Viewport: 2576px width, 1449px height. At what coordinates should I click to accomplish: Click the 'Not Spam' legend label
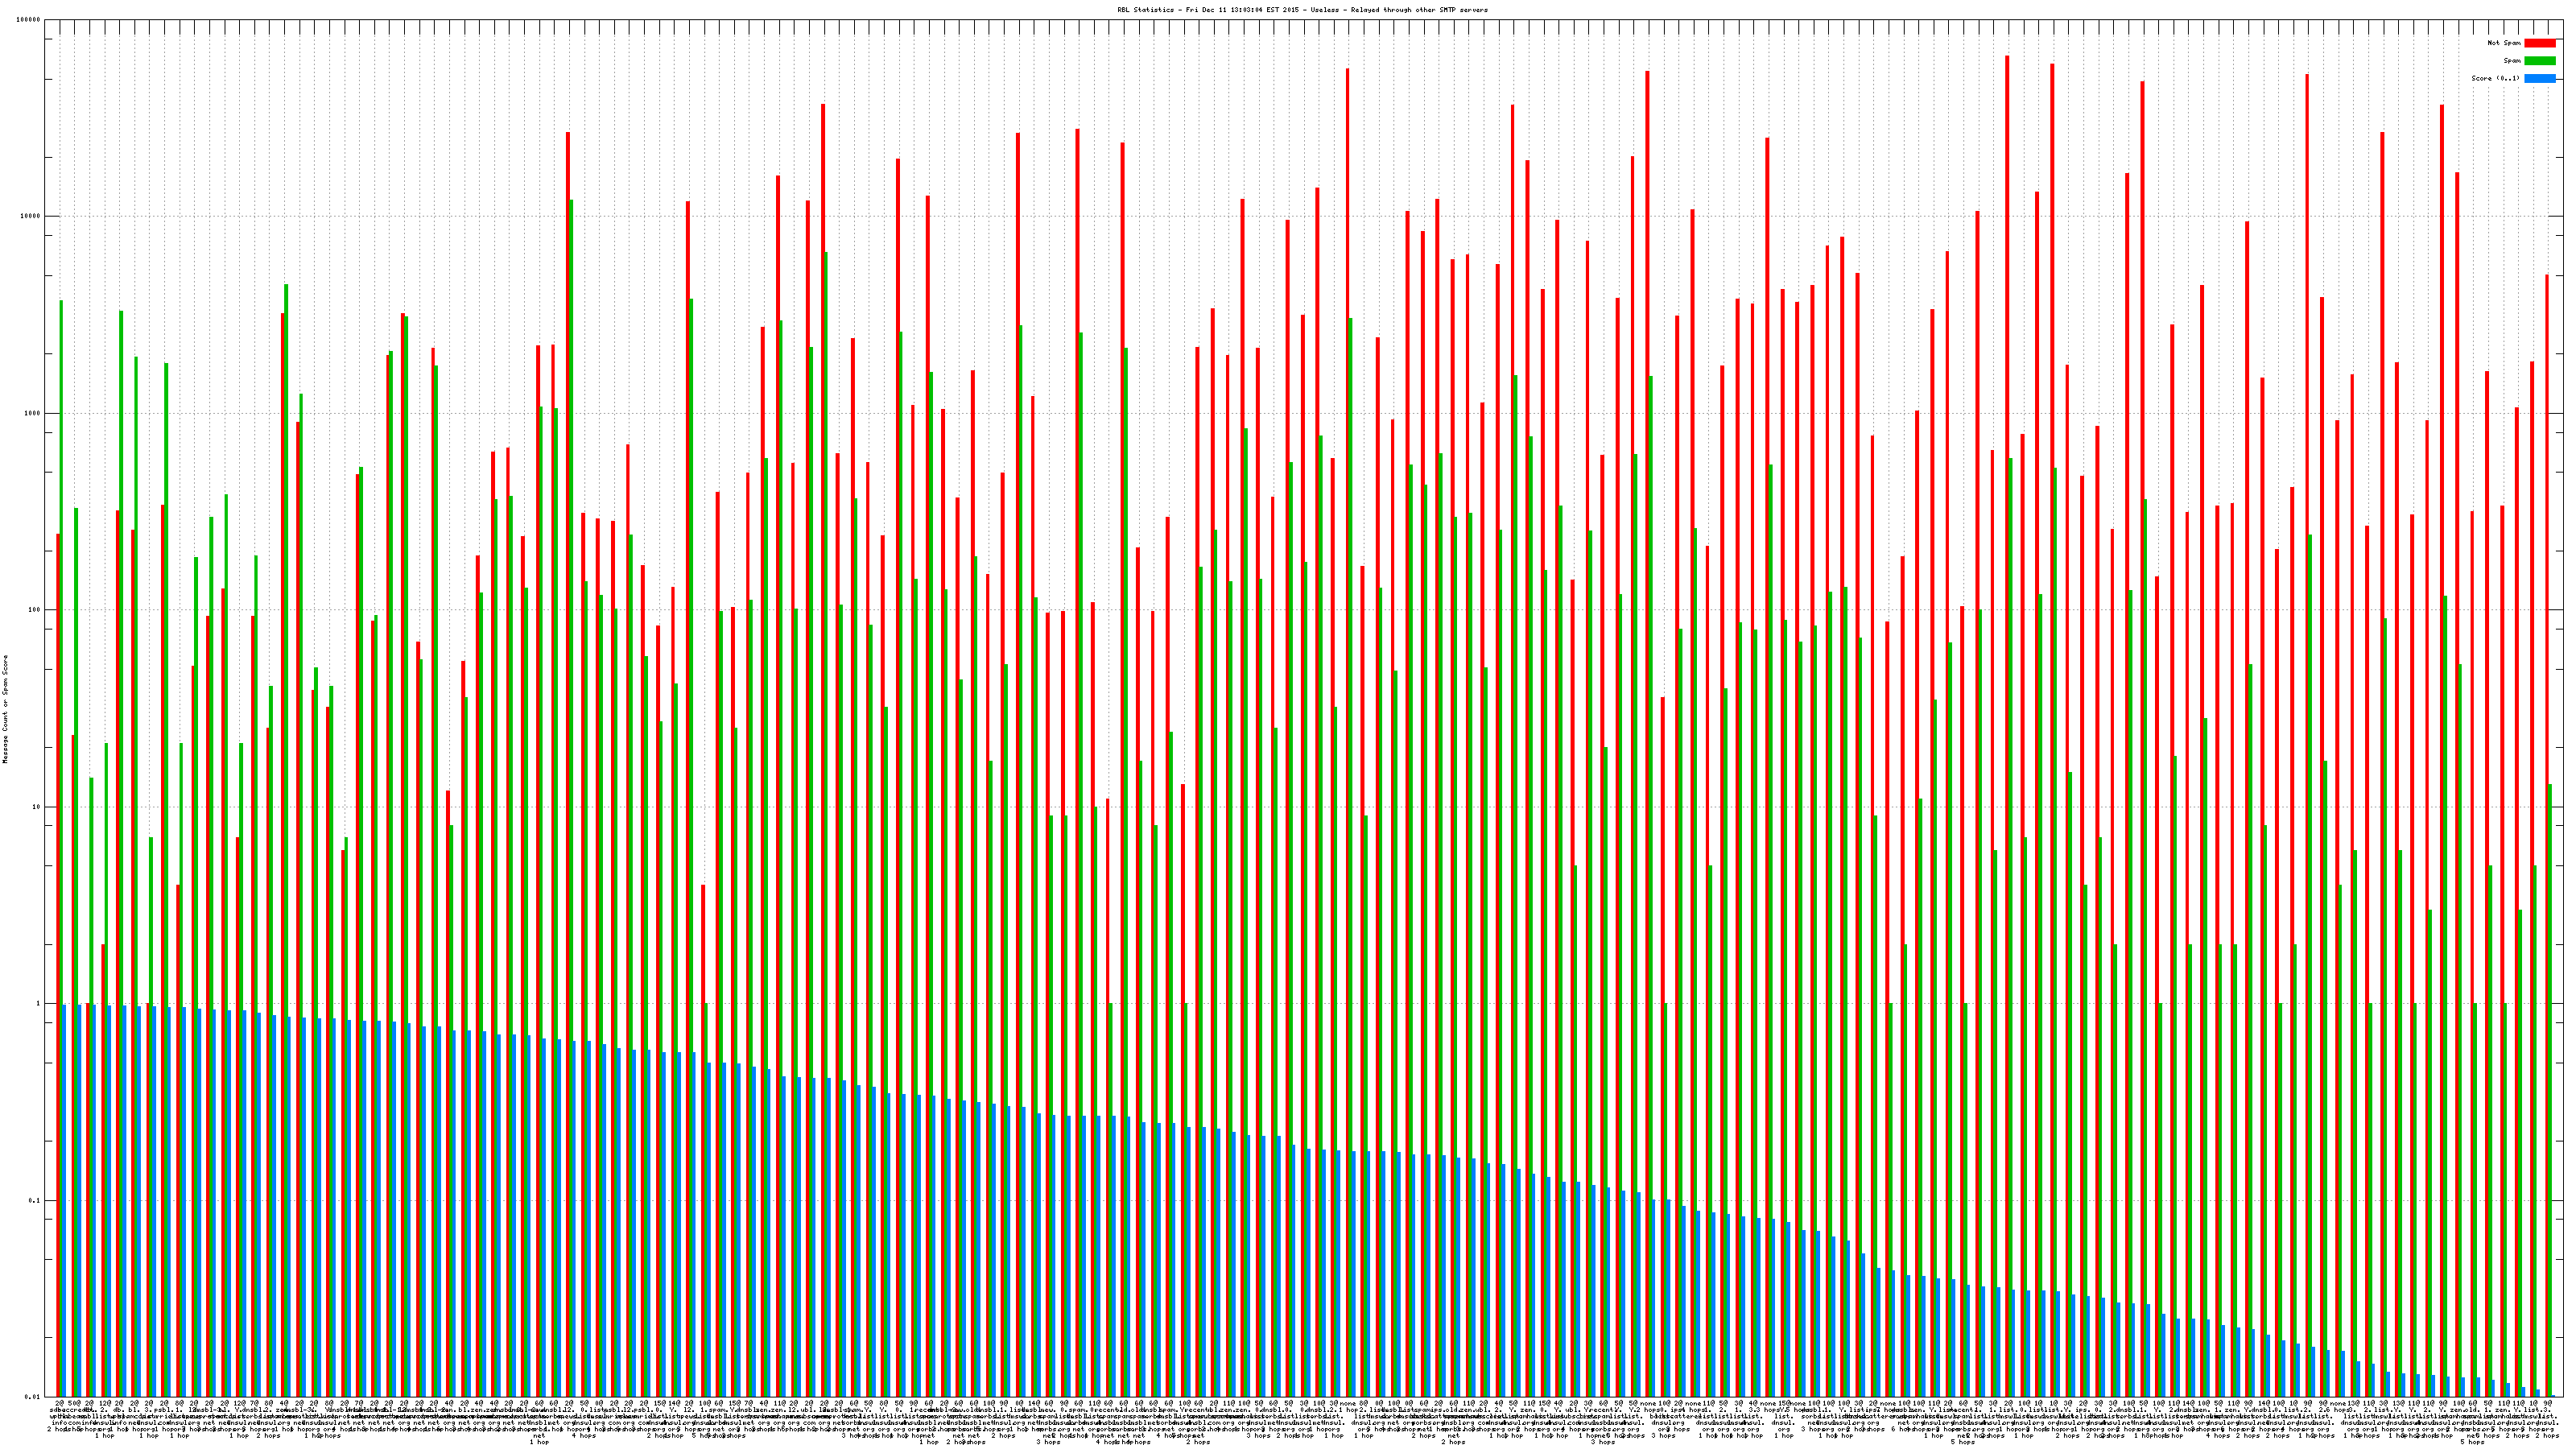click(x=2504, y=43)
